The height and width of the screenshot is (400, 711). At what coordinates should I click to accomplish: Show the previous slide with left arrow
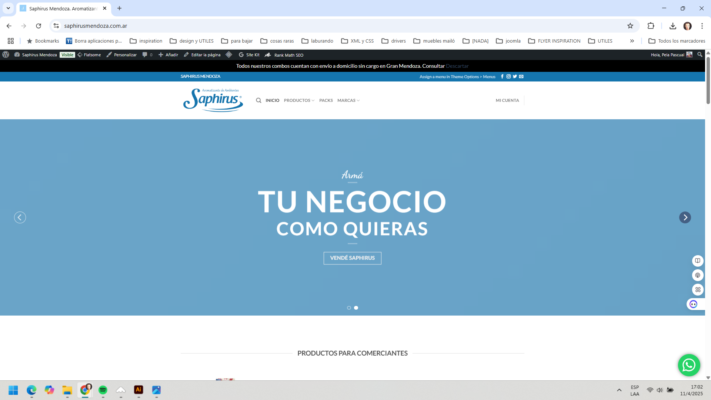pyautogui.click(x=20, y=218)
